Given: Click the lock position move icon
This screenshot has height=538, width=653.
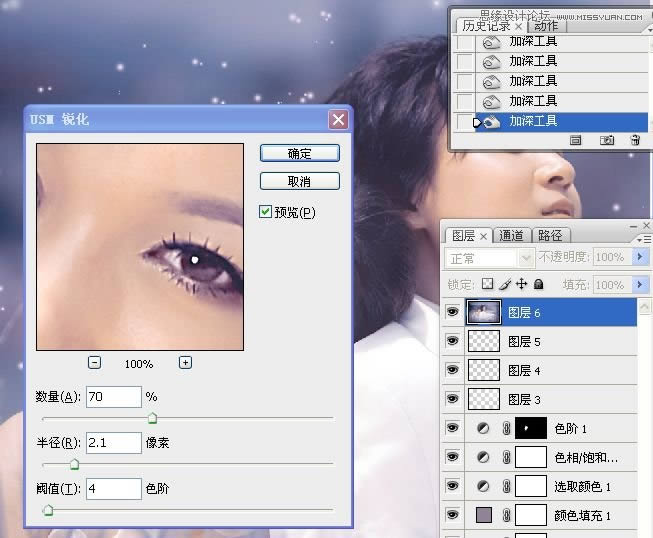Looking at the screenshot, I should coord(521,285).
